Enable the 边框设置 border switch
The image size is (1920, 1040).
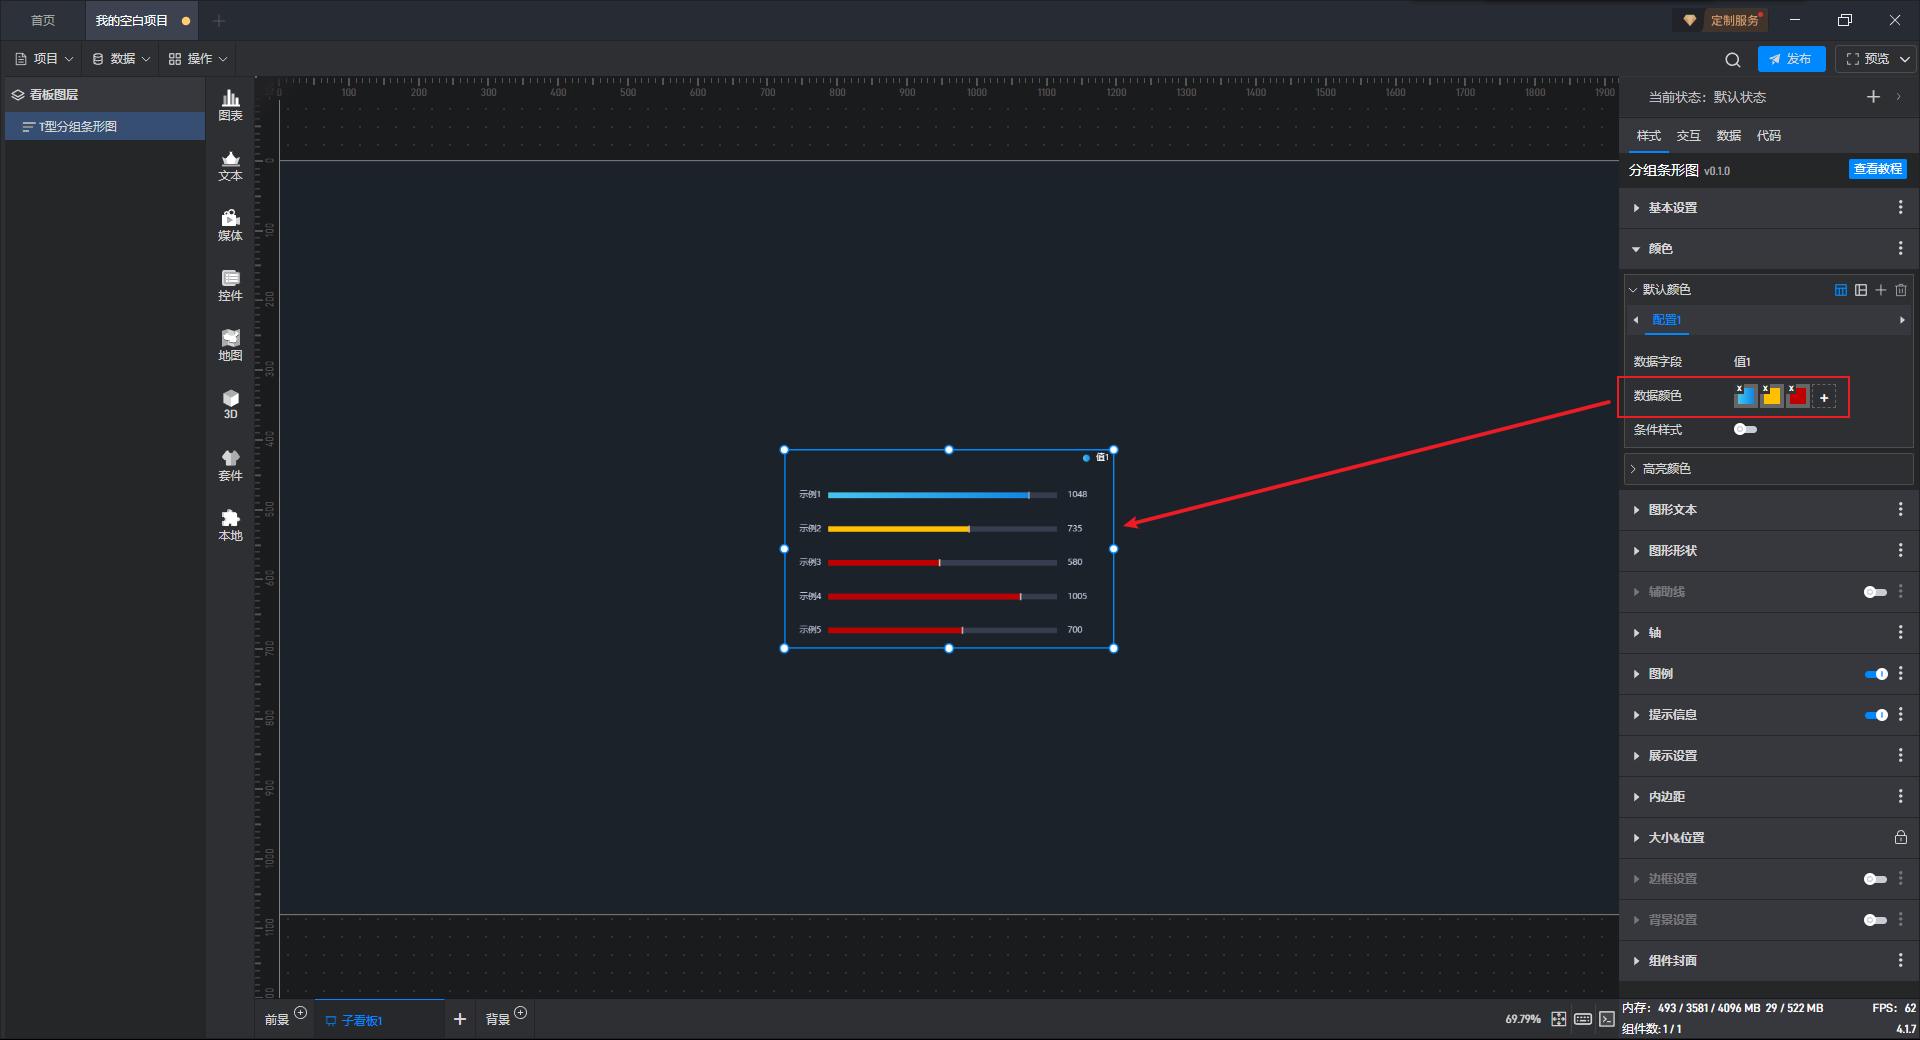[x=1875, y=879]
